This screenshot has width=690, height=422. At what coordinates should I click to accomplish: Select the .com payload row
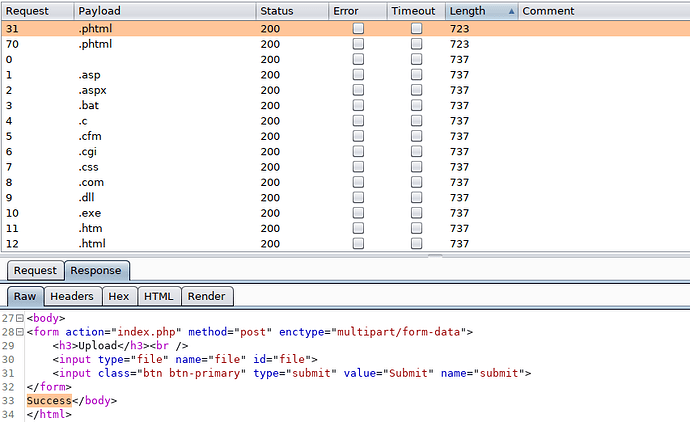coord(346,182)
